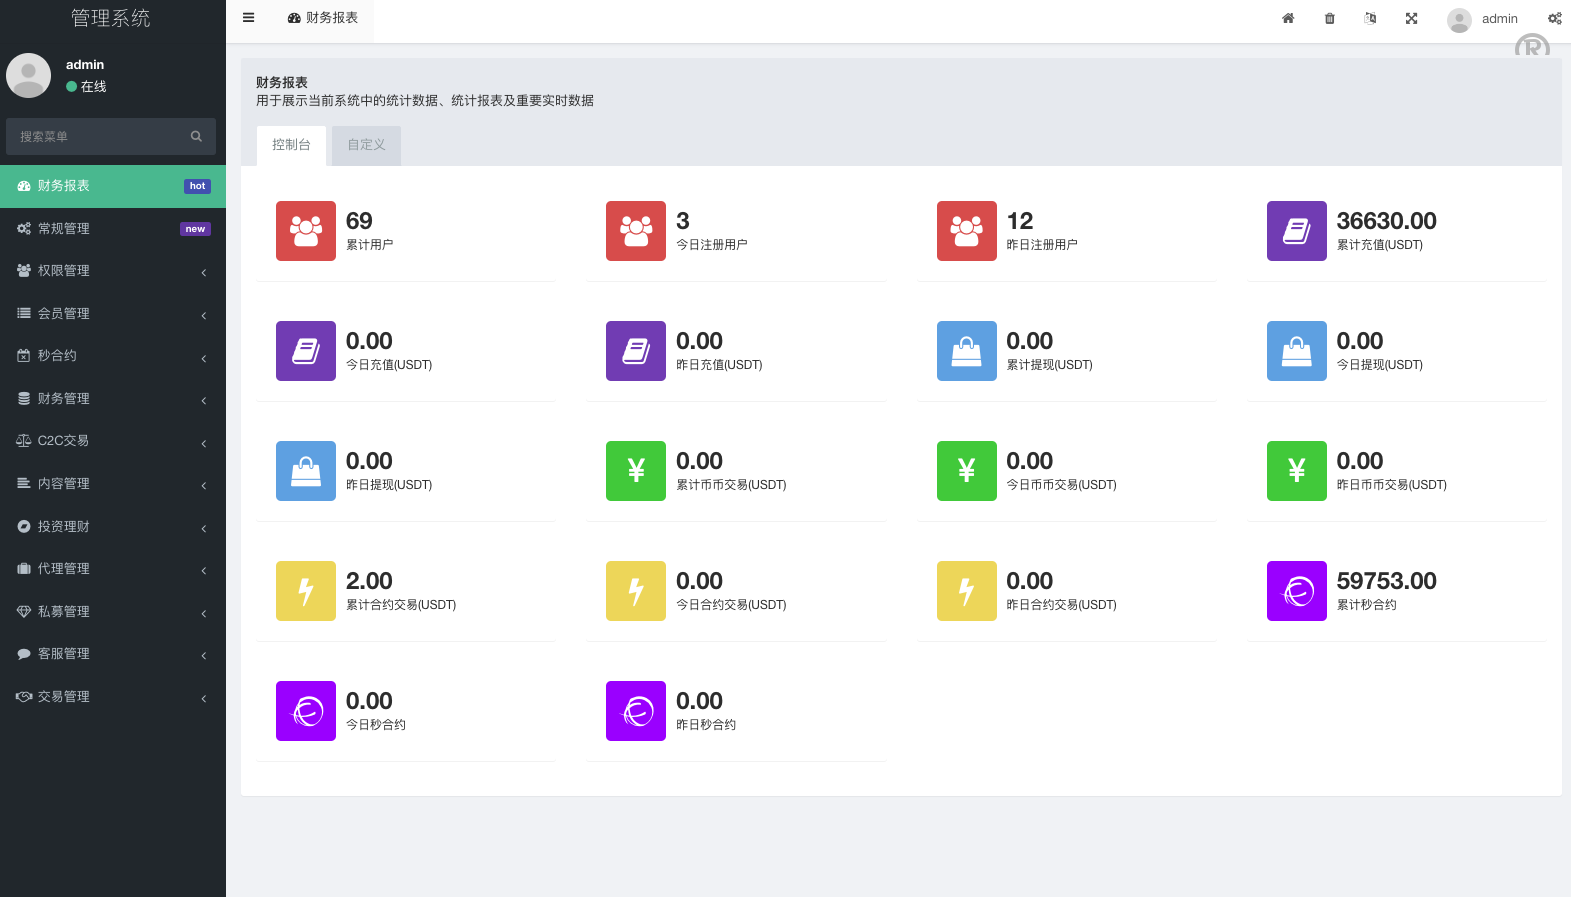Viewport: 1571px width, 897px height.
Task: Expand the 秒合约 sidebar menu
Action: click(x=112, y=356)
